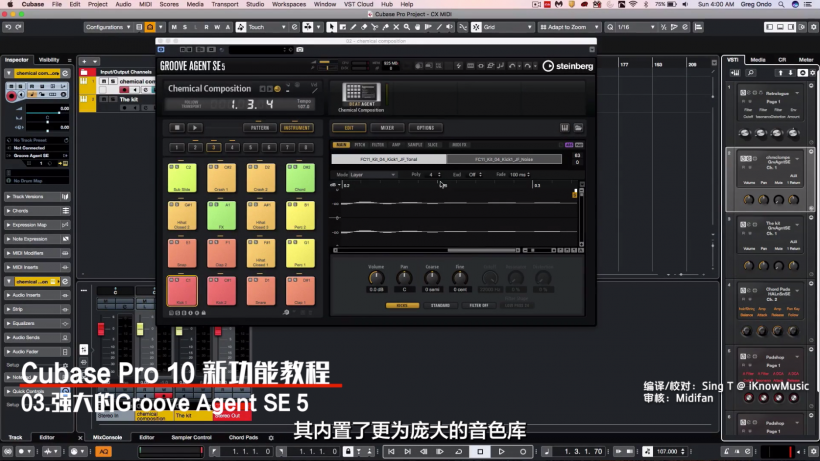Select the Draw pencil tool
Image resolution: width=820 pixels, height=461 pixels.
tap(354, 27)
